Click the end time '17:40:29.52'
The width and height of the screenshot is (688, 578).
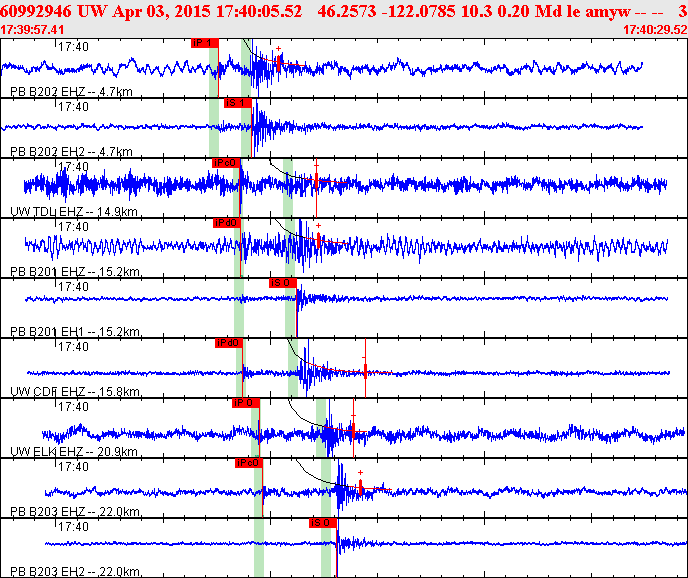click(x=655, y=30)
